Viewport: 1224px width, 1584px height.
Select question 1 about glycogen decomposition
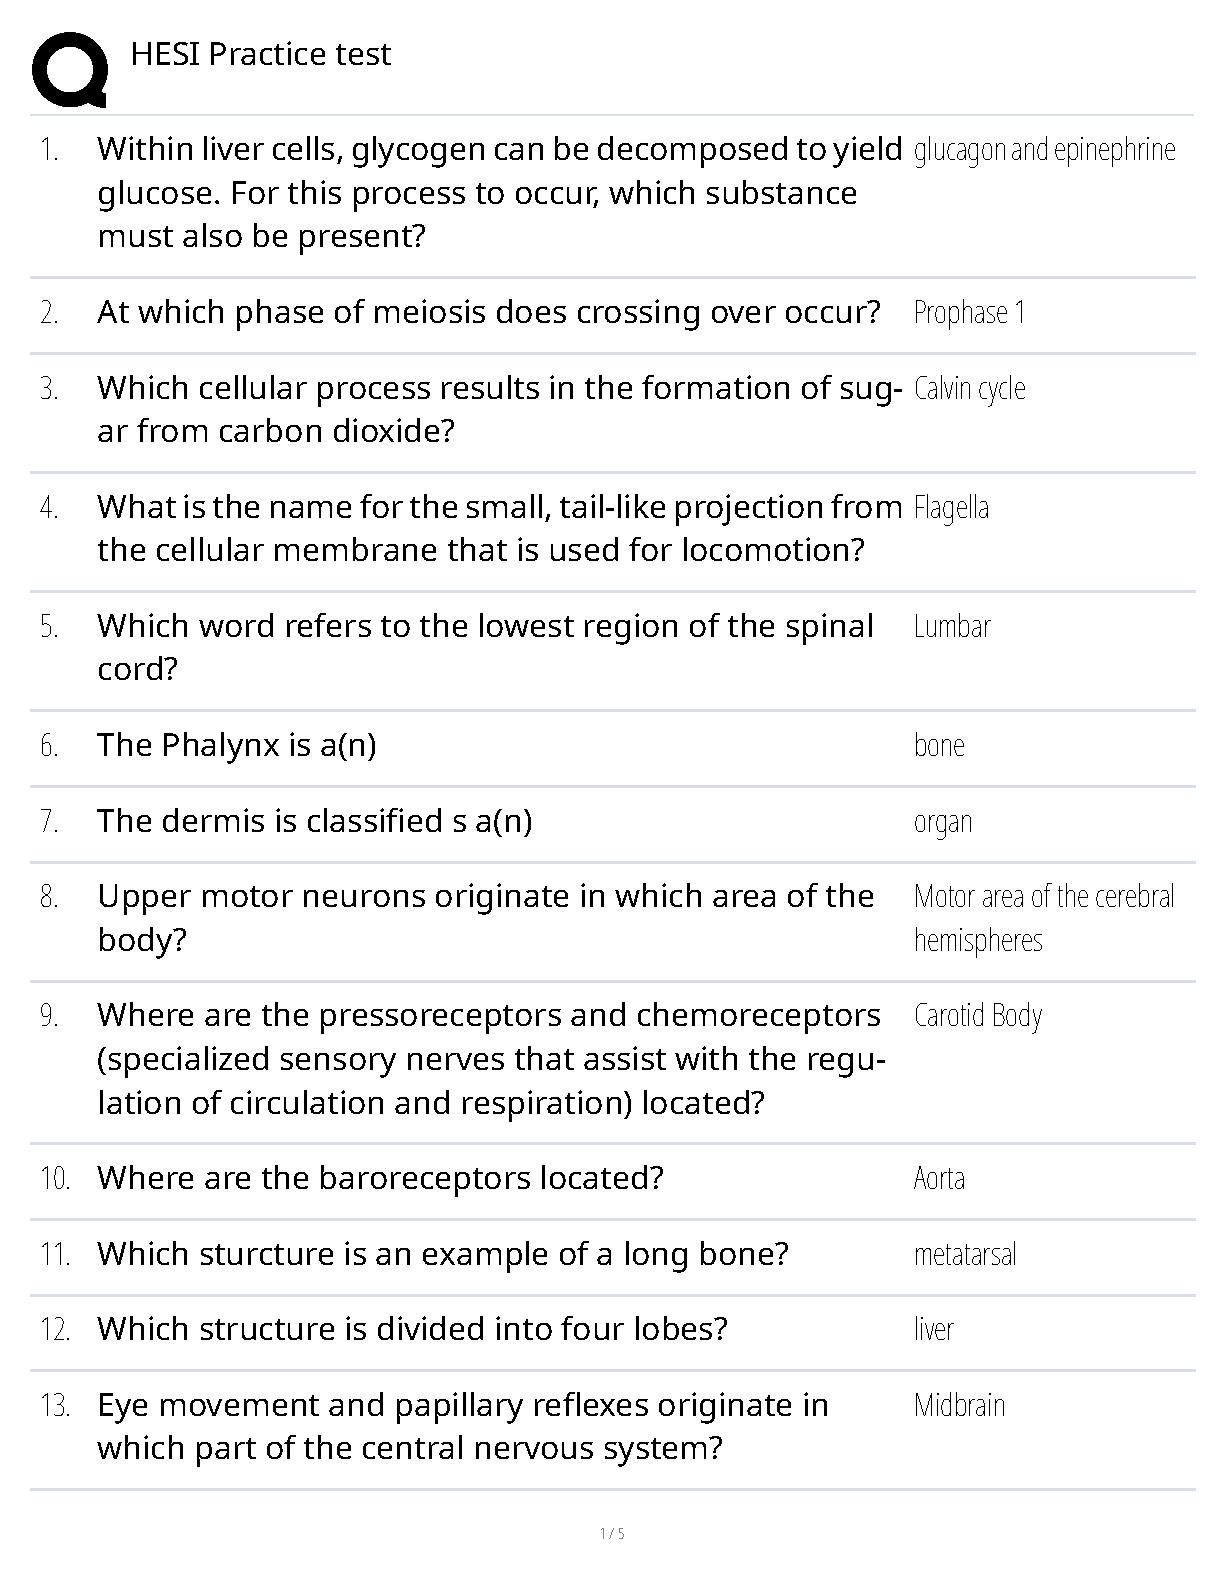498,192
